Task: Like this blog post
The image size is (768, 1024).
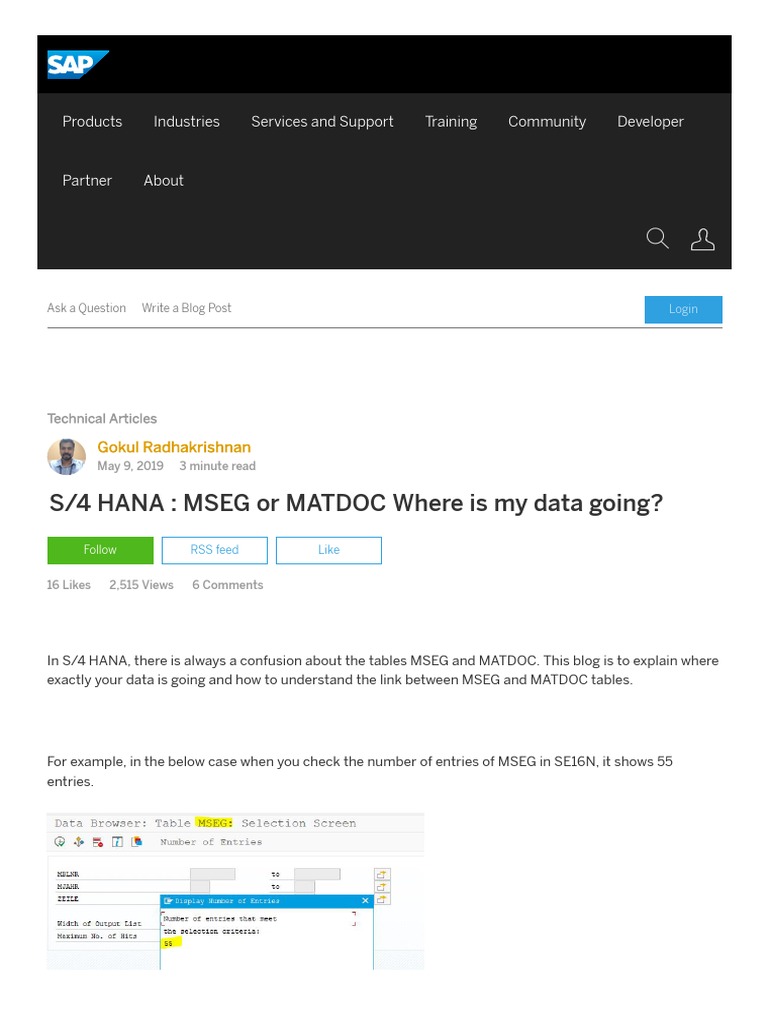Action: point(328,550)
